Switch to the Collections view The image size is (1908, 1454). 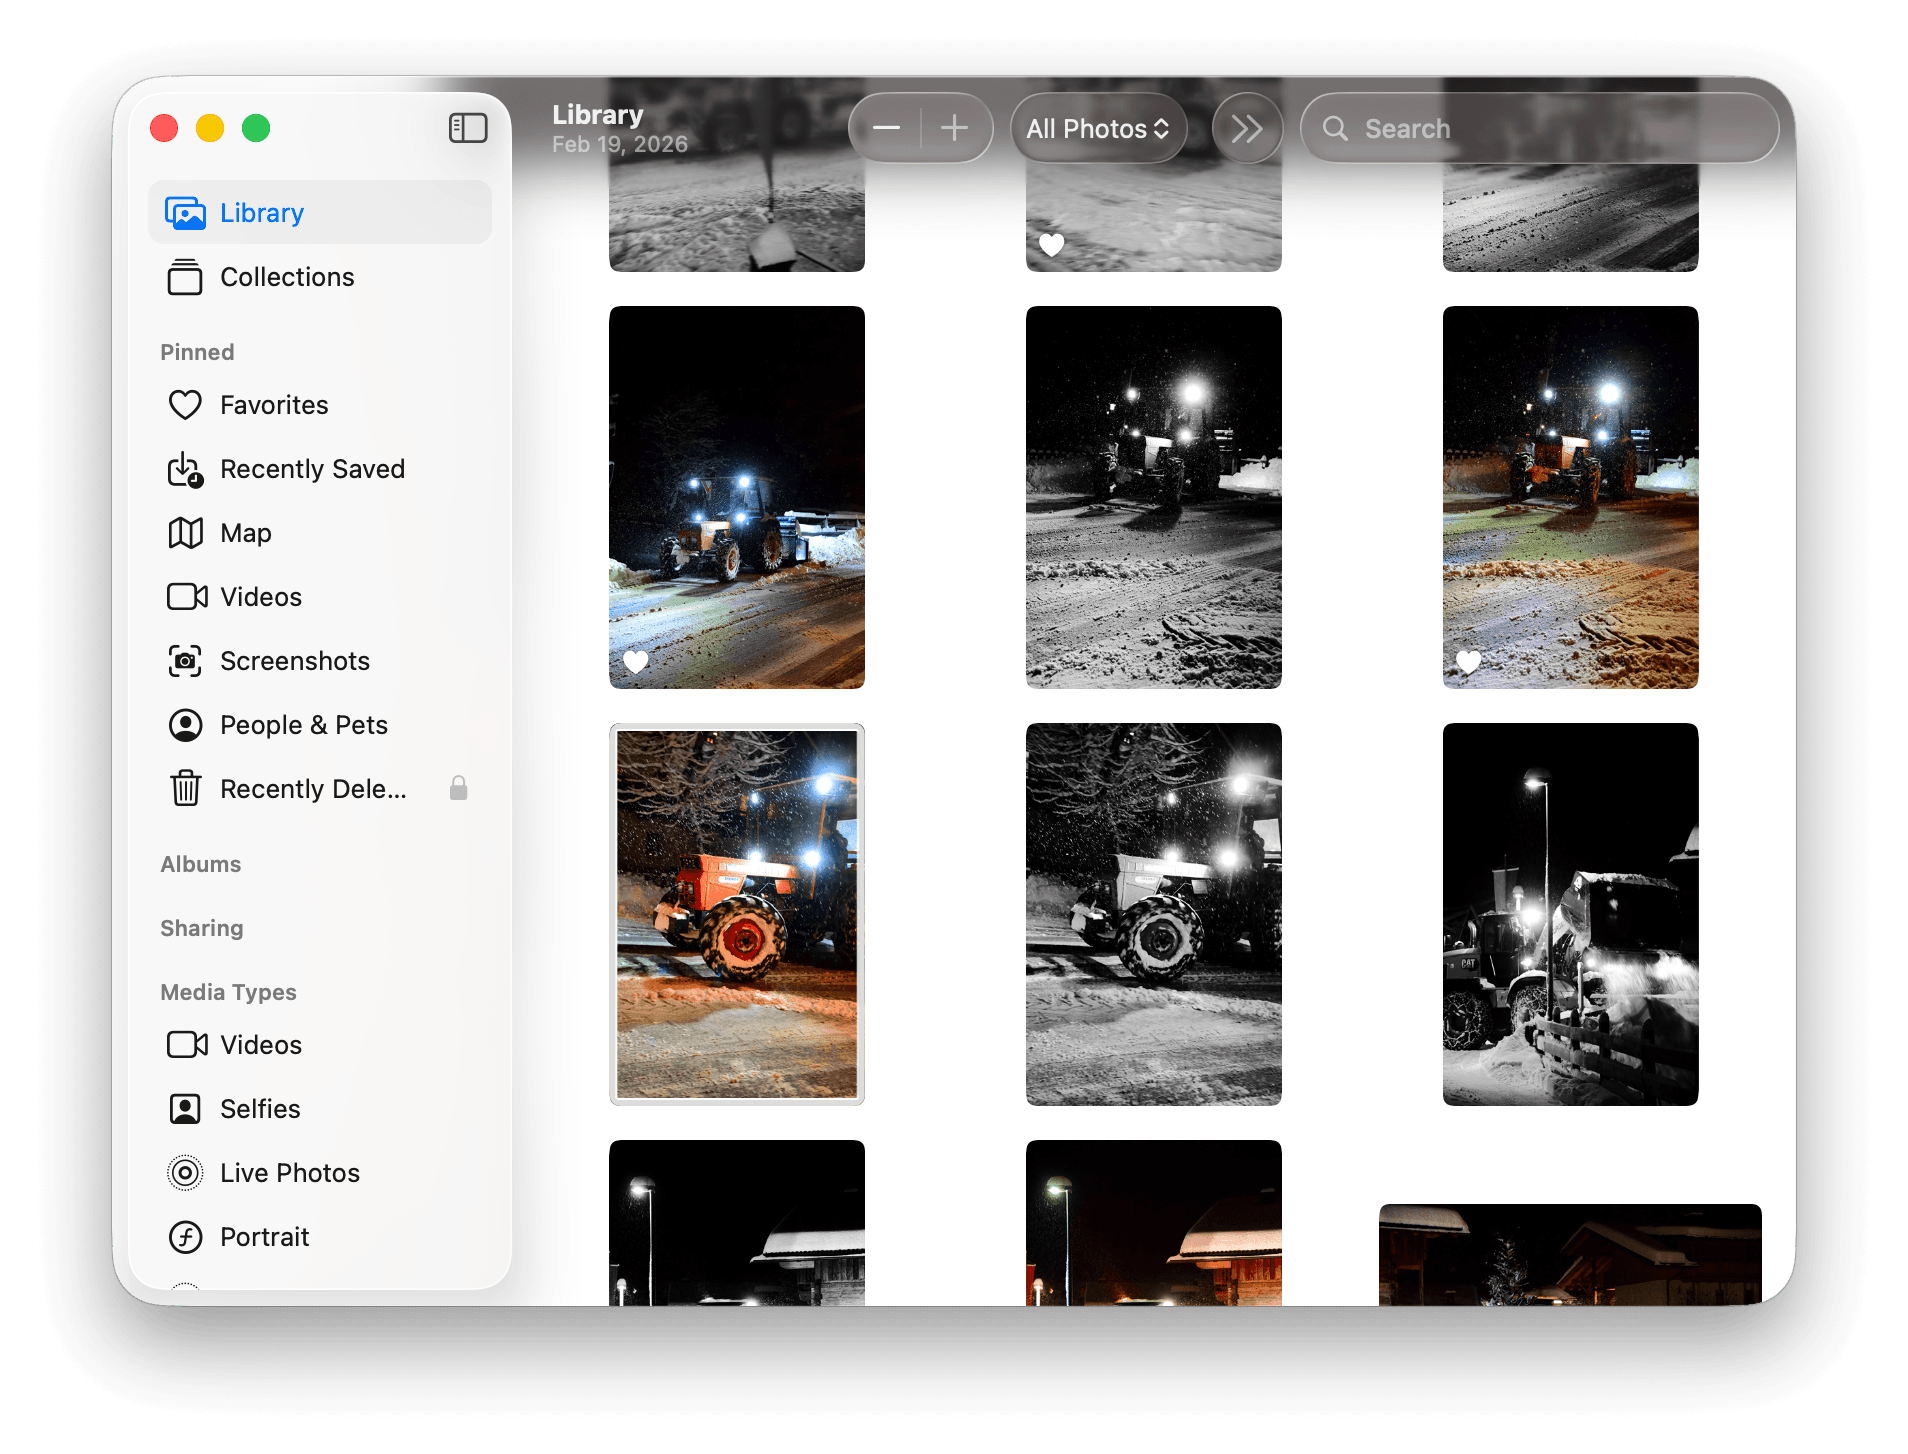point(286,277)
